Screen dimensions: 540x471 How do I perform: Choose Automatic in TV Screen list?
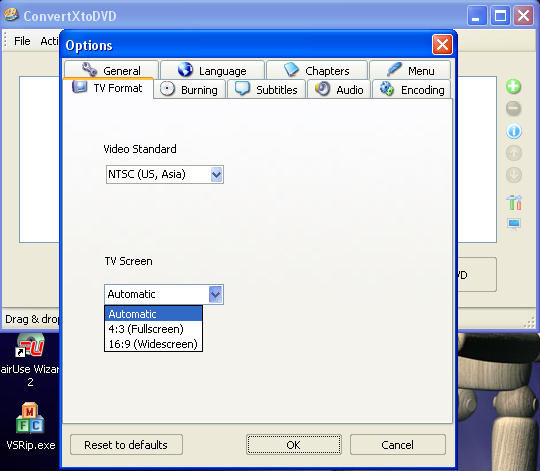point(153,314)
